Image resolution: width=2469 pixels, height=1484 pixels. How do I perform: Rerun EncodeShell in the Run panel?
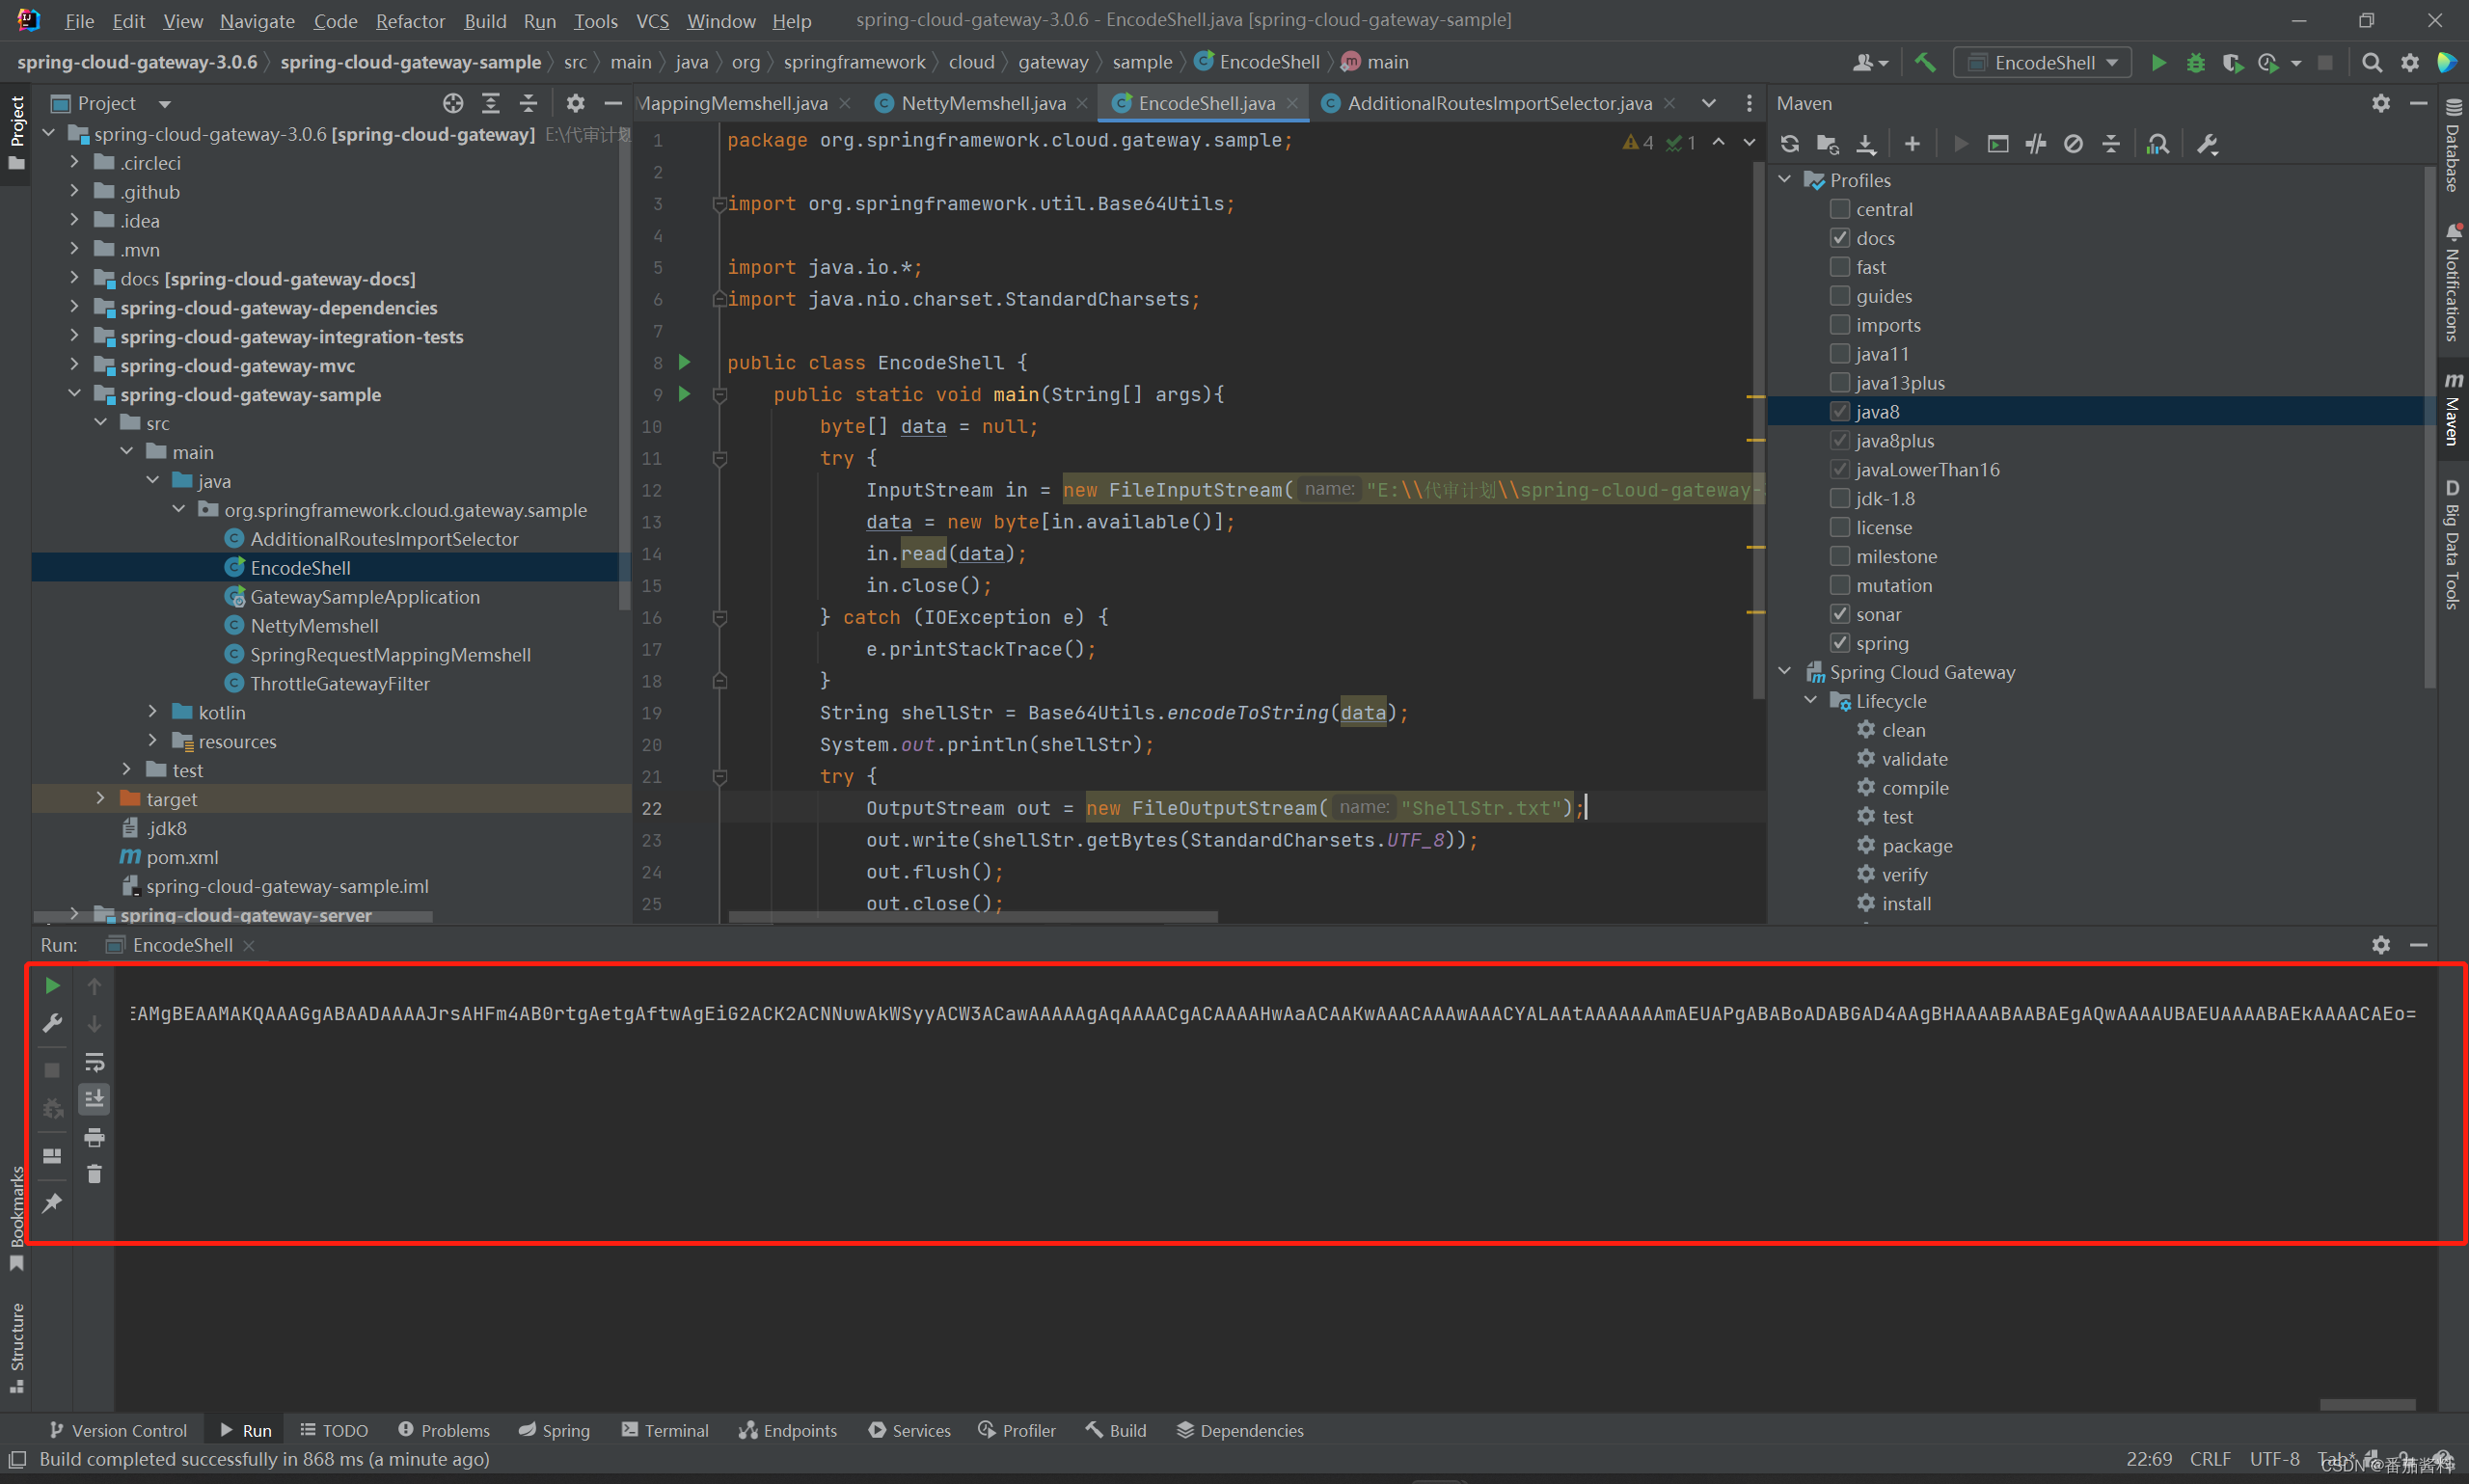[52, 986]
